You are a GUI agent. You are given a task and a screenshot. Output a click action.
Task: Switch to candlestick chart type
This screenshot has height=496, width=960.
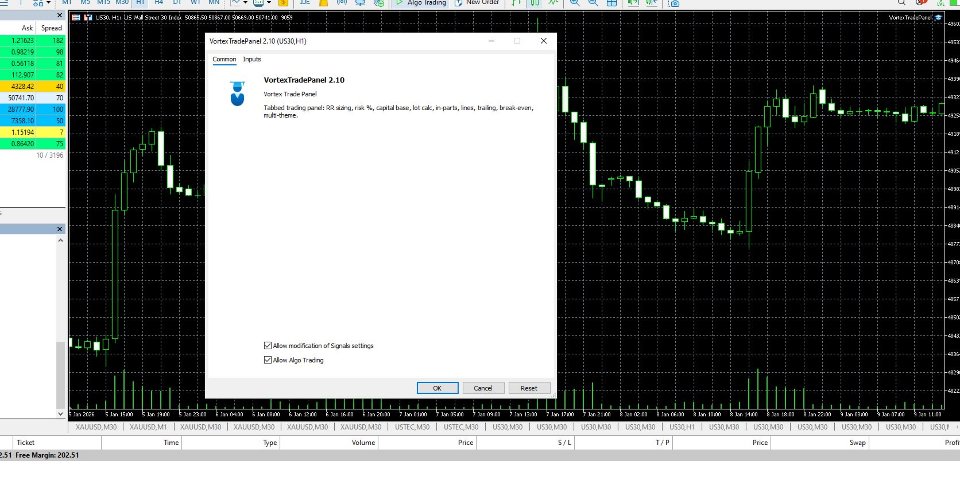[534, 2]
